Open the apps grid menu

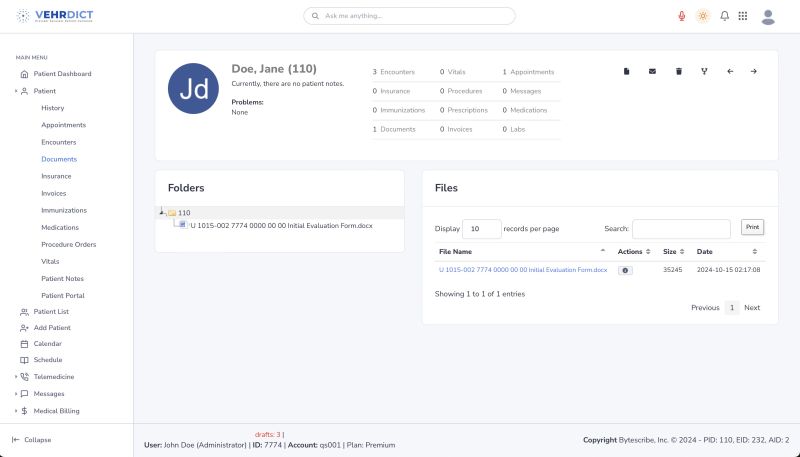click(743, 16)
